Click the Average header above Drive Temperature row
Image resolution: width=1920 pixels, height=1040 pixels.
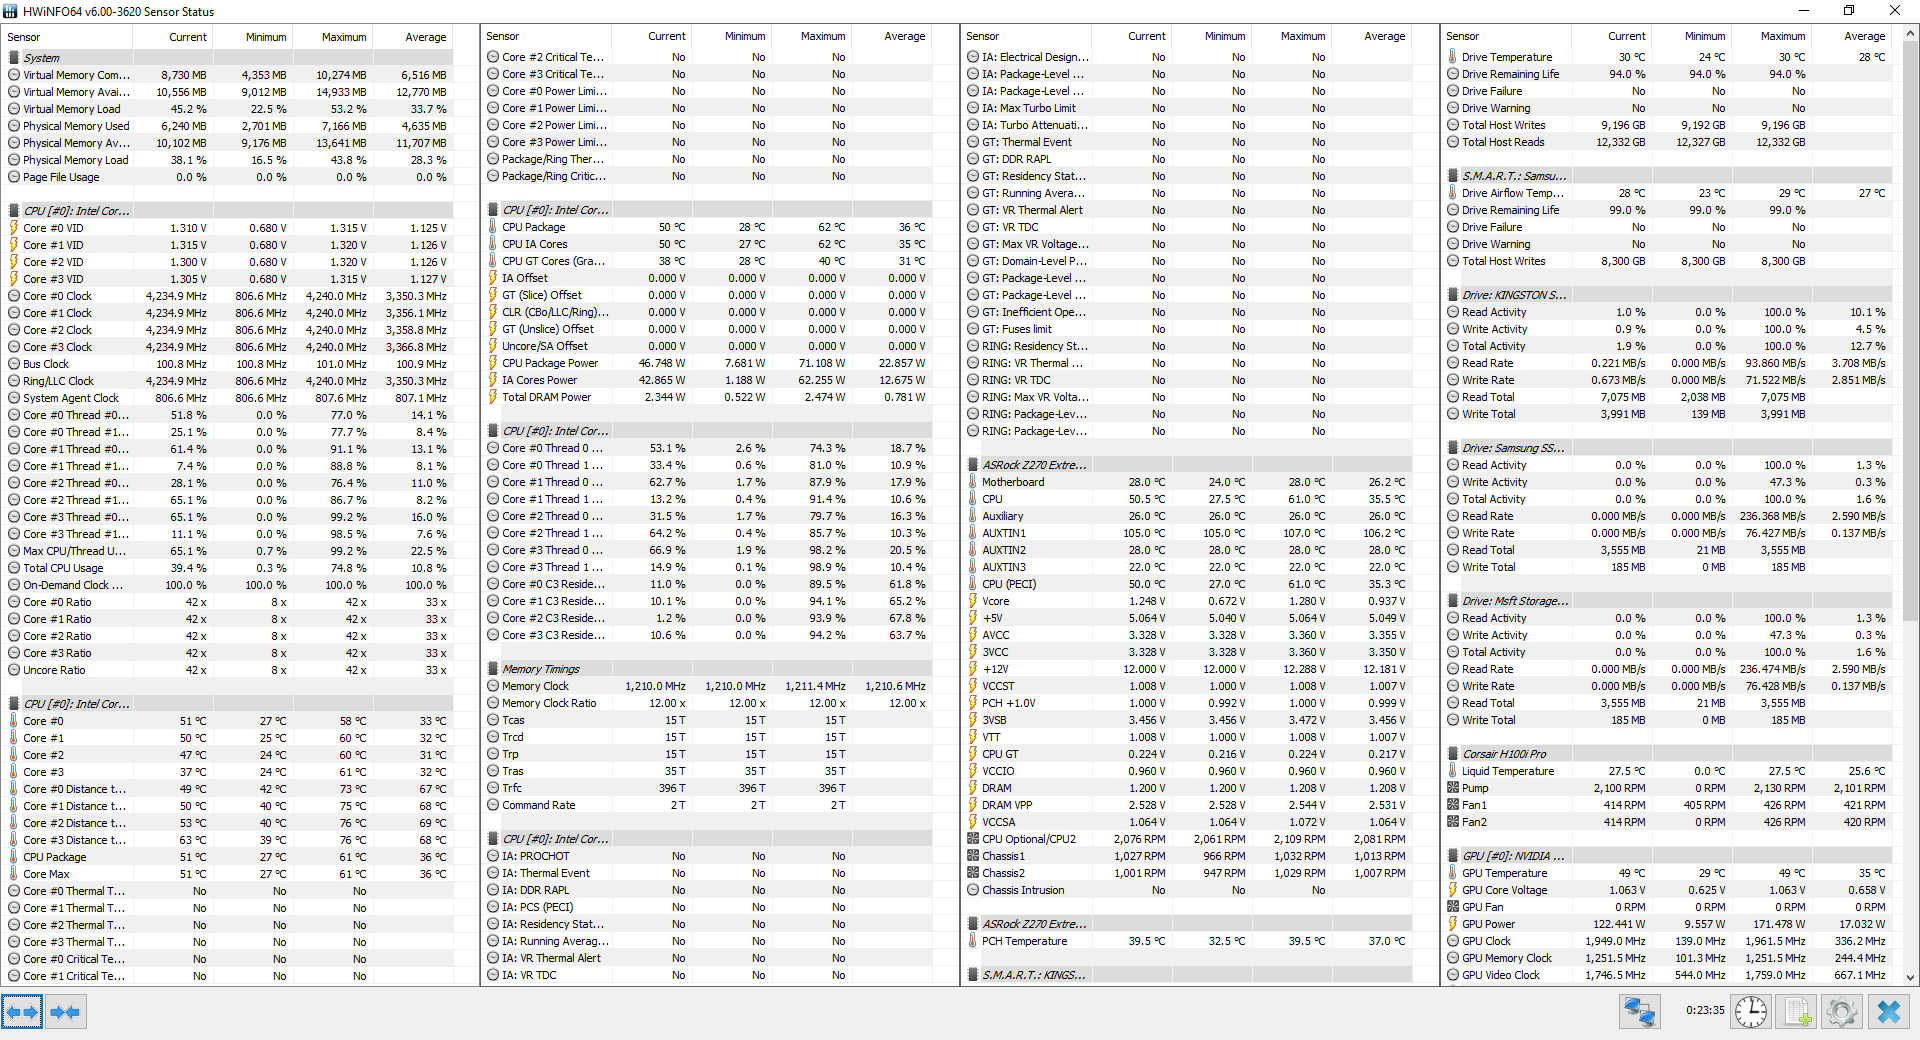click(x=1865, y=36)
